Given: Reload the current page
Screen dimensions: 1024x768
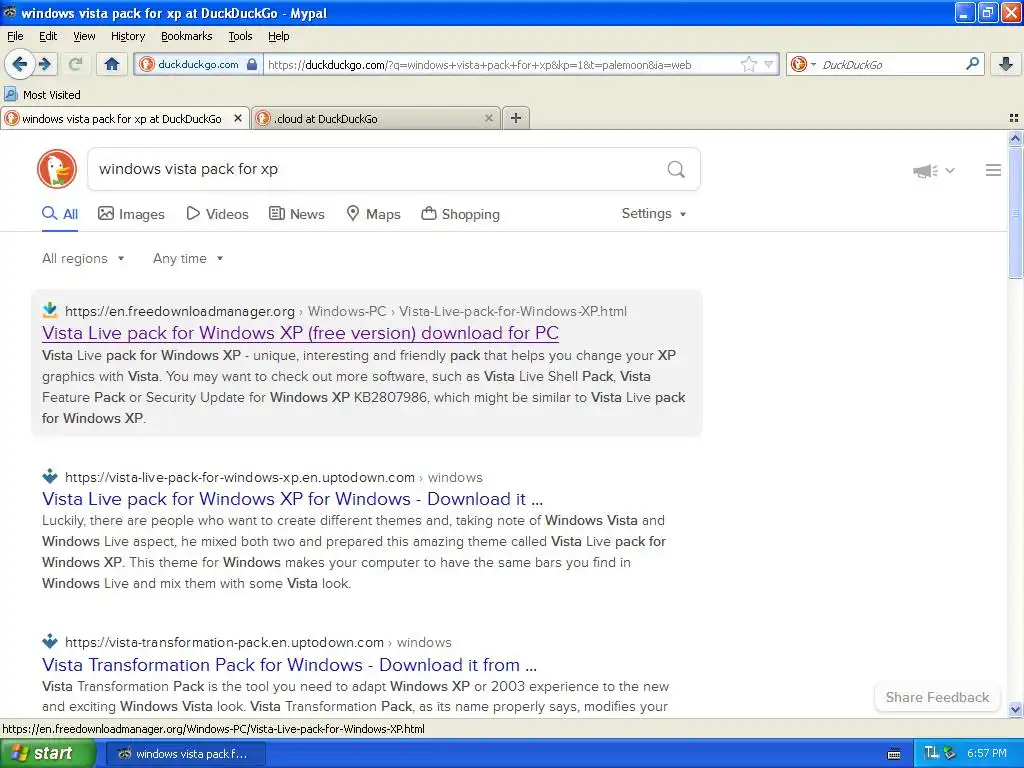Looking at the screenshot, I should click(75, 64).
